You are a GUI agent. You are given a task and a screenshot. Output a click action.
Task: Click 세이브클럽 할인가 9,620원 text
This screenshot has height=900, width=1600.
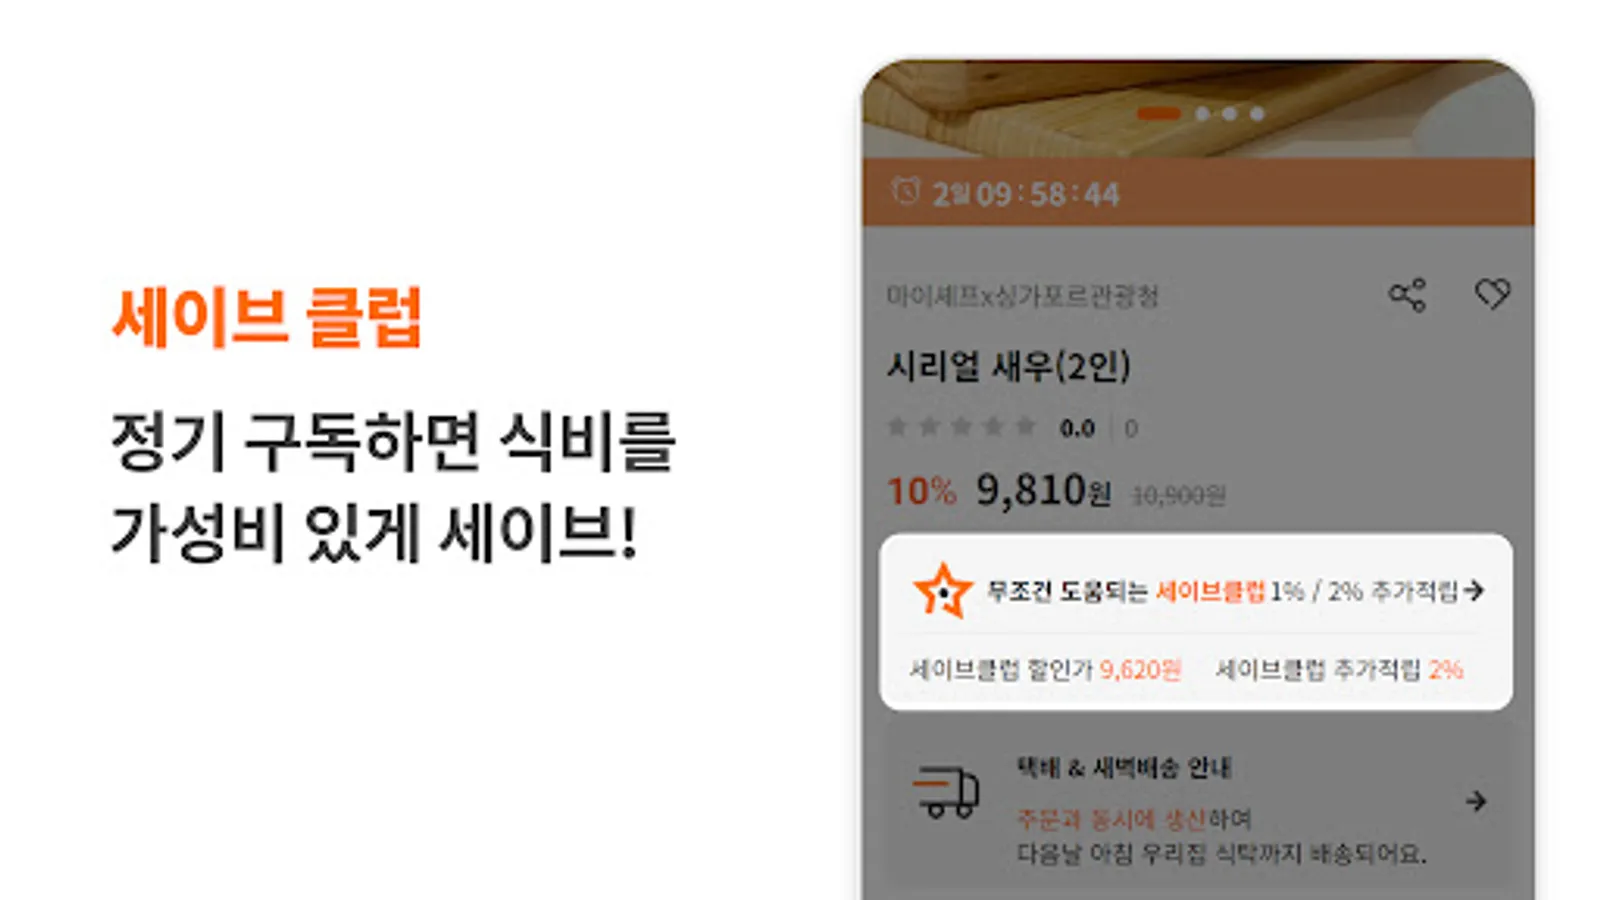point(1045,669)
